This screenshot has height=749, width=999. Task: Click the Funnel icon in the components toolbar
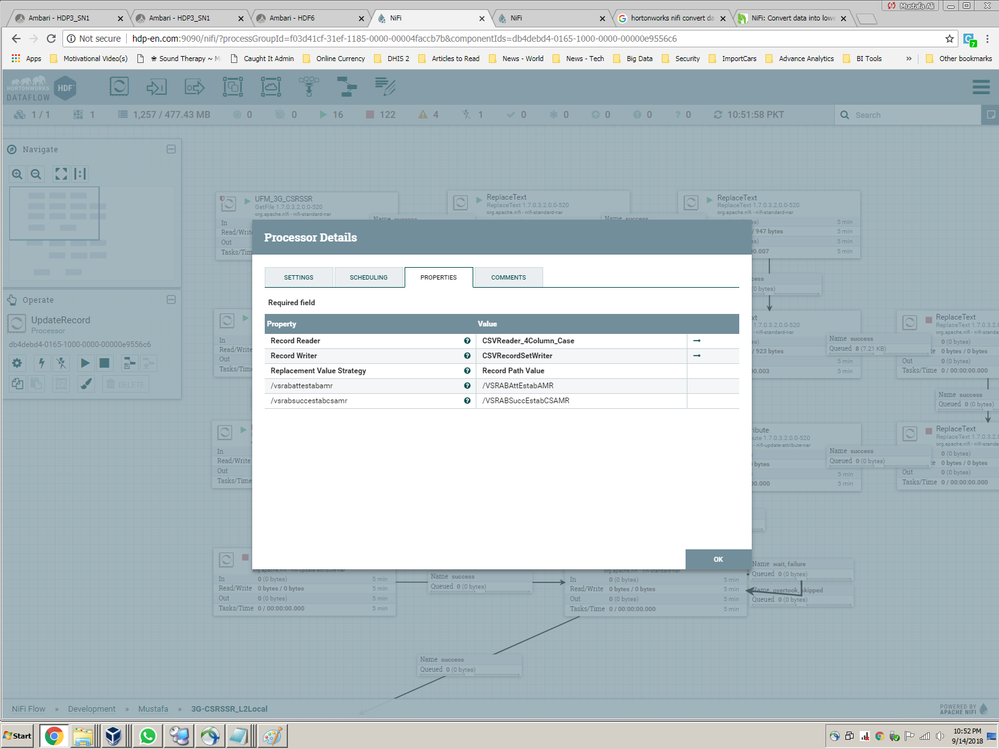pyautogui.click(x=310, y=87)
